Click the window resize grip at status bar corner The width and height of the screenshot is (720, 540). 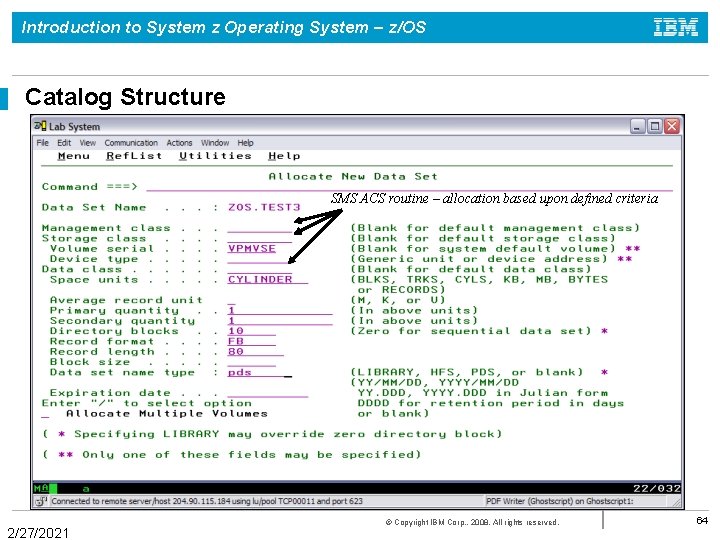click(677, 503)
